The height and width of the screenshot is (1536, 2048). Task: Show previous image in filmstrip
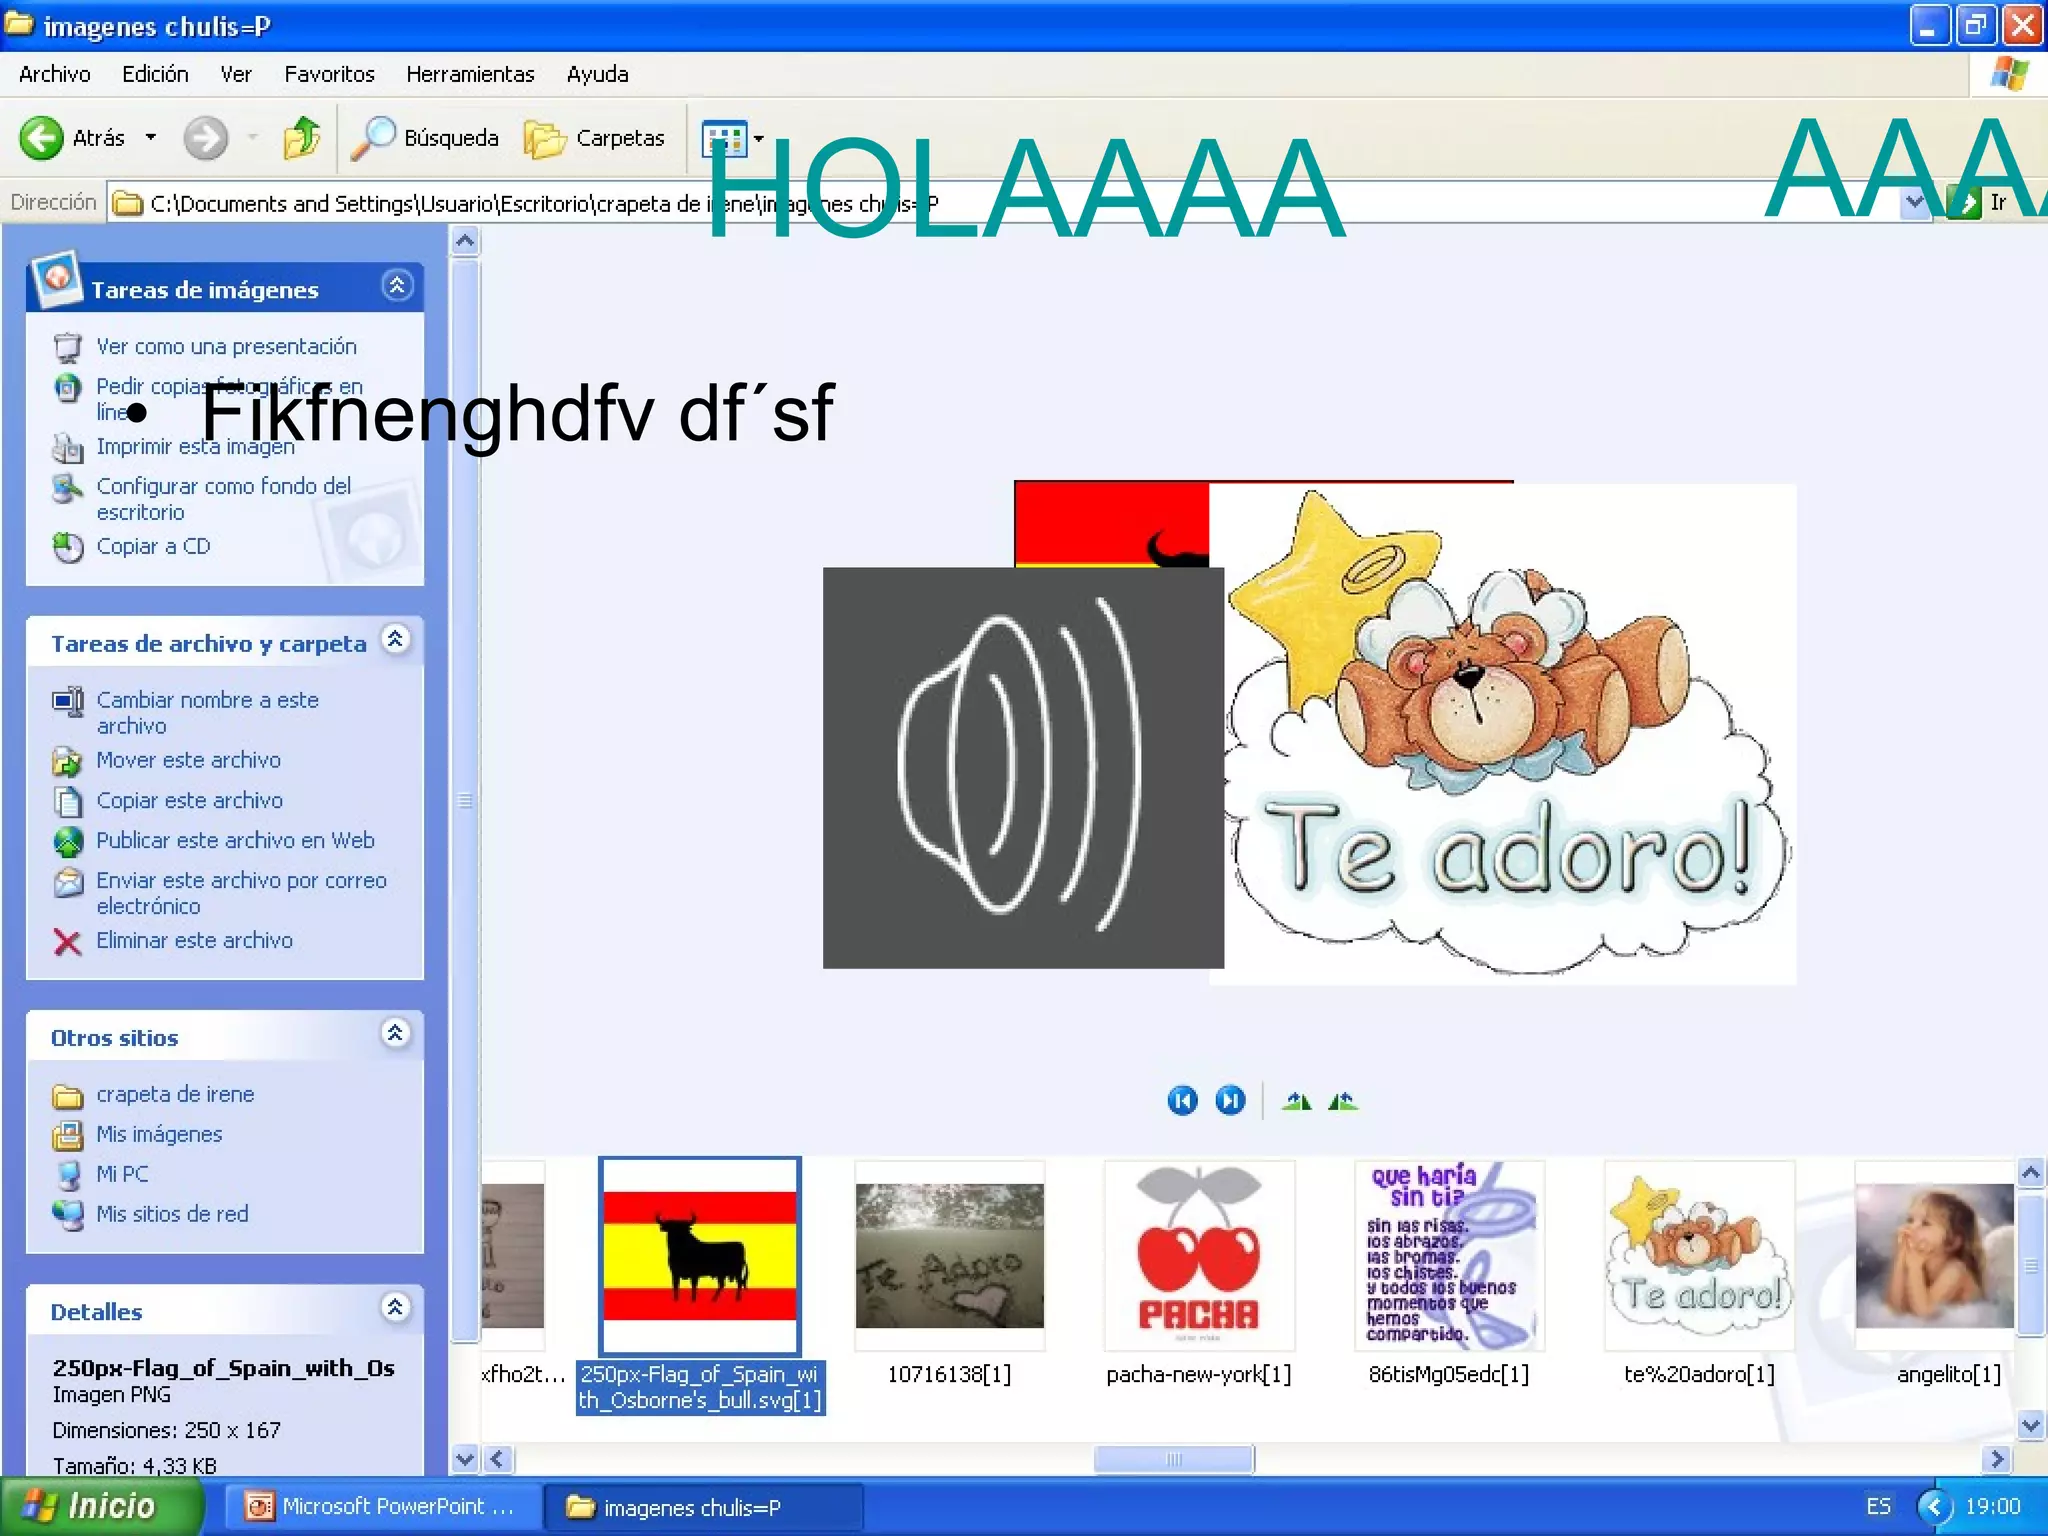1182,1101
